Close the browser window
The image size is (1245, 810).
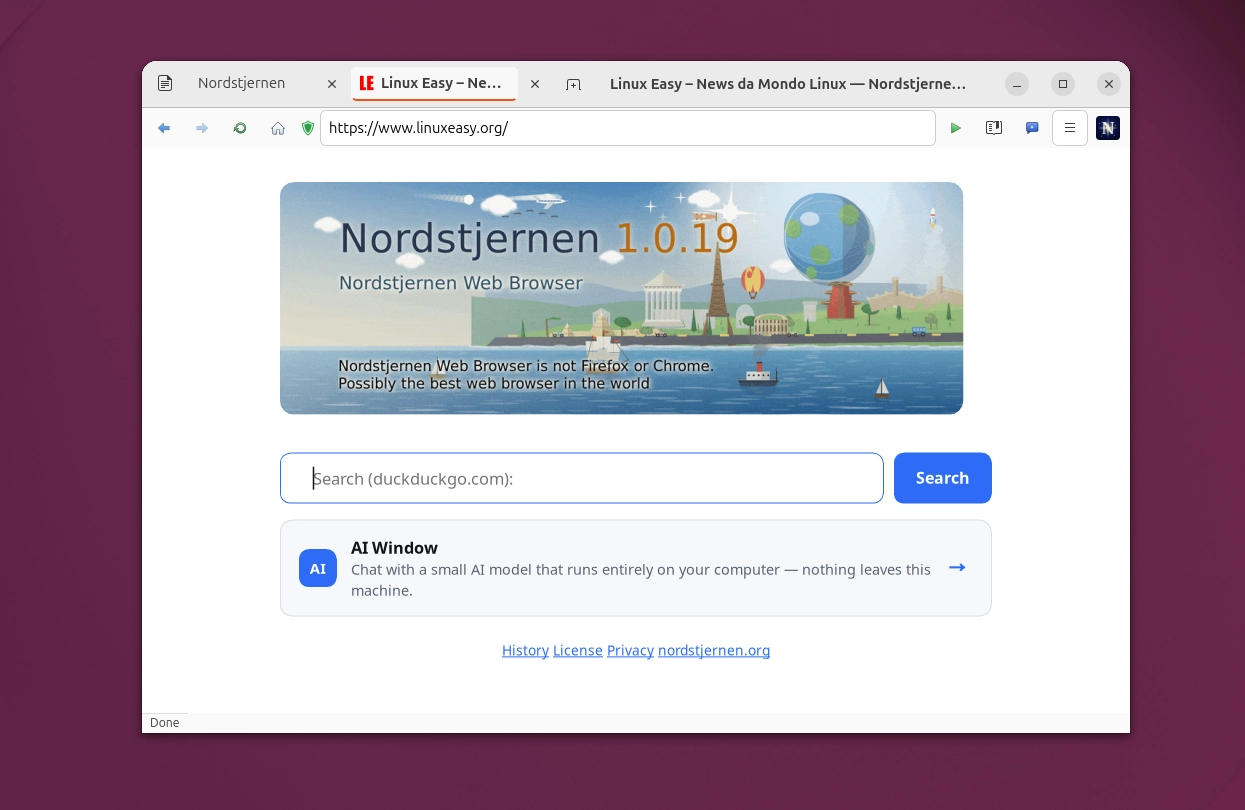coord(1109,84)
